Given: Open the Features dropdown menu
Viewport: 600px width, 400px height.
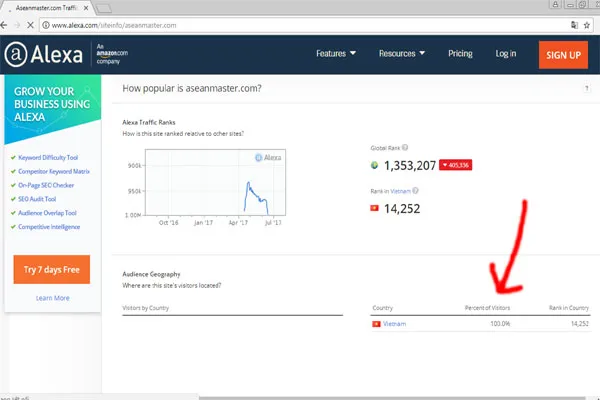Looking at the screenshot, I should [336, 54].
